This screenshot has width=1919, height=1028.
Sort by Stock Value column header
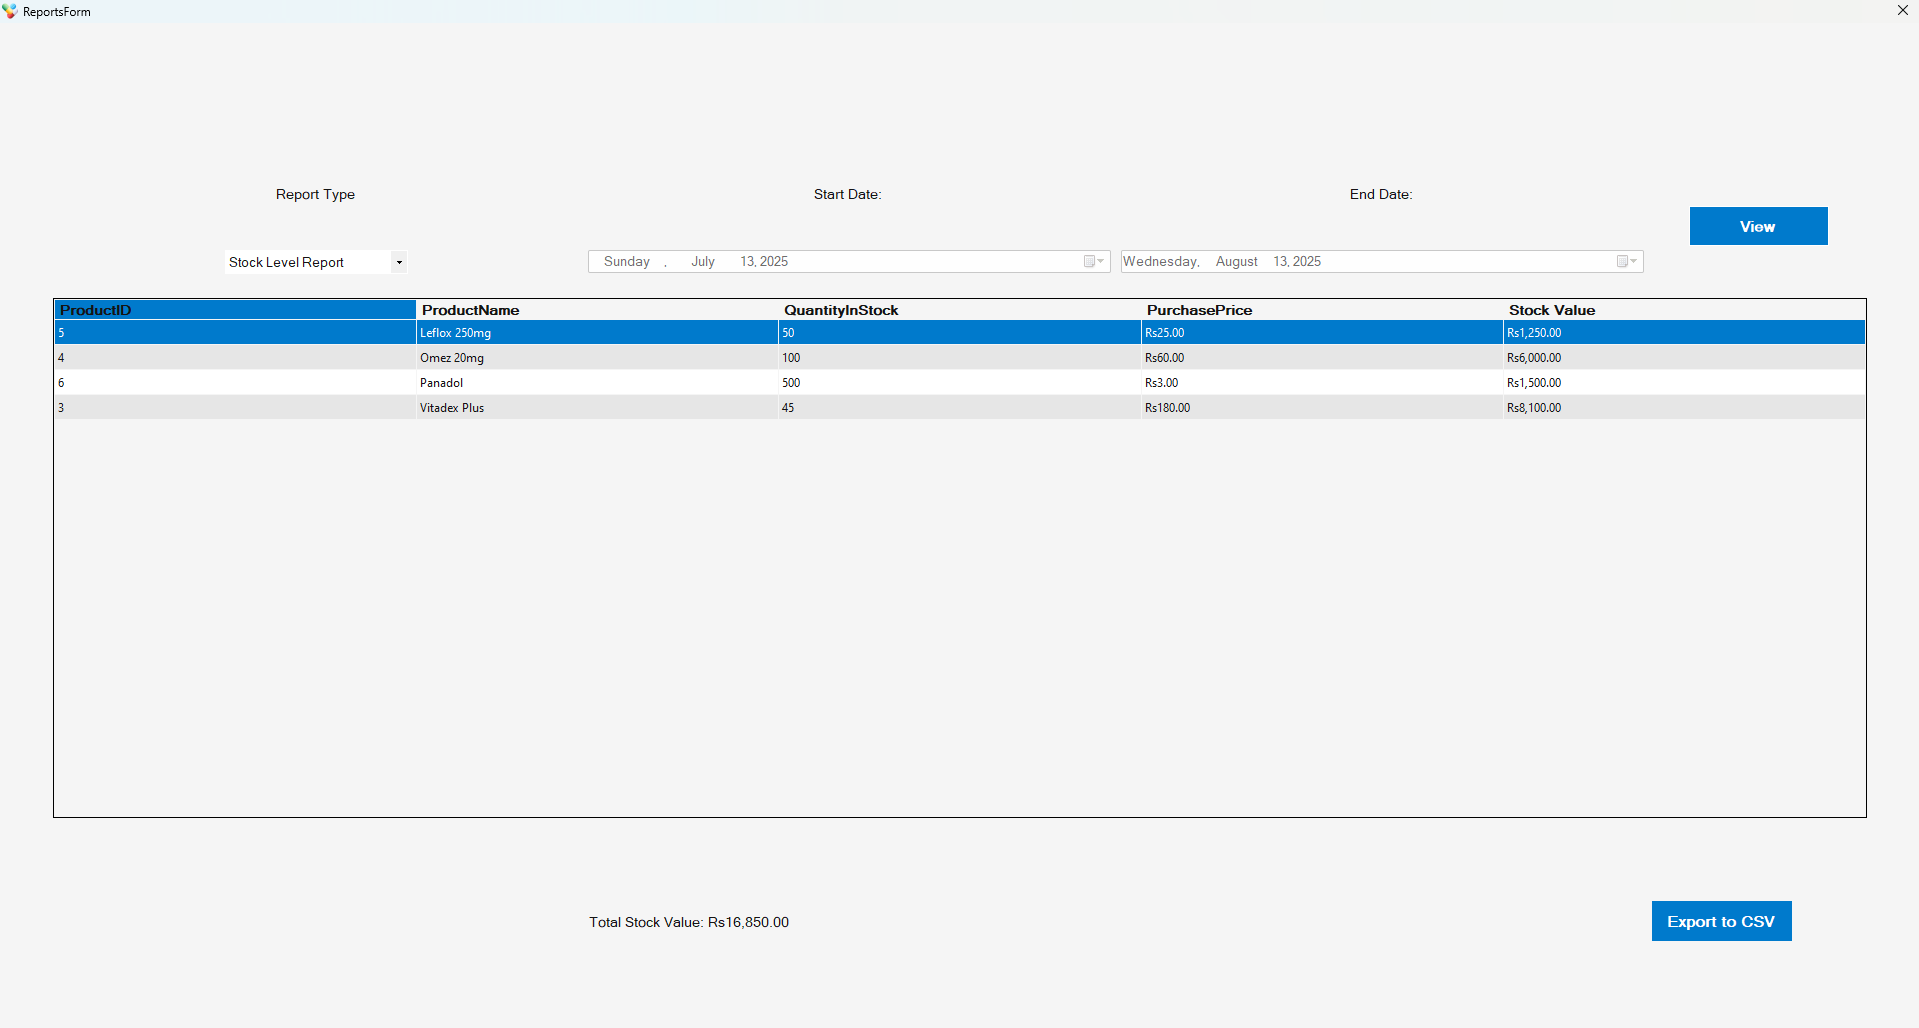1684,310
